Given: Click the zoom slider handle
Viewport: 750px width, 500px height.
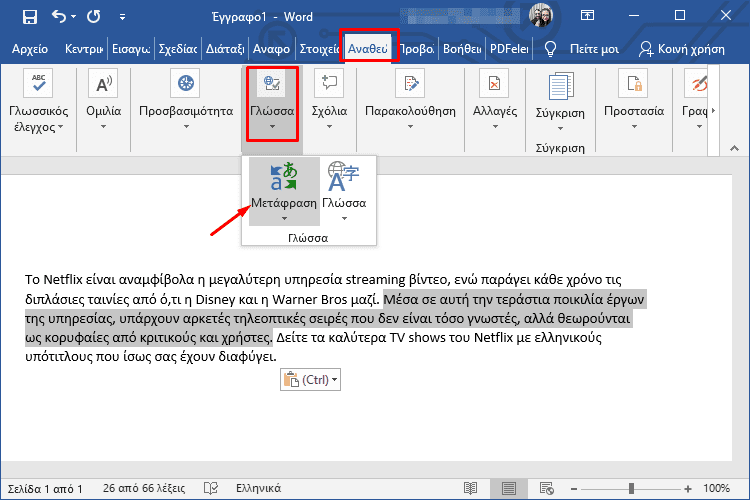Looking at the screenshot, I should (x=631, y=489).
